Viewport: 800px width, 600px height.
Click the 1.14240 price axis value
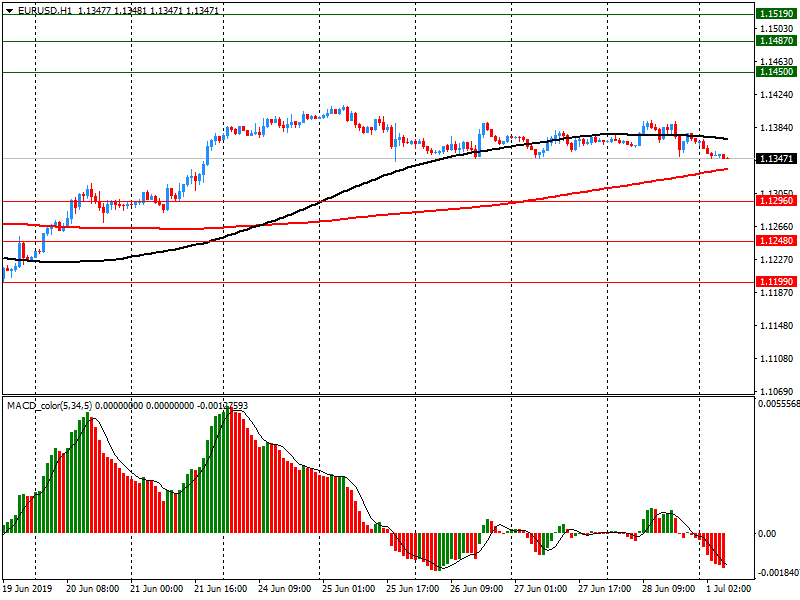click(x=777, y=94)
